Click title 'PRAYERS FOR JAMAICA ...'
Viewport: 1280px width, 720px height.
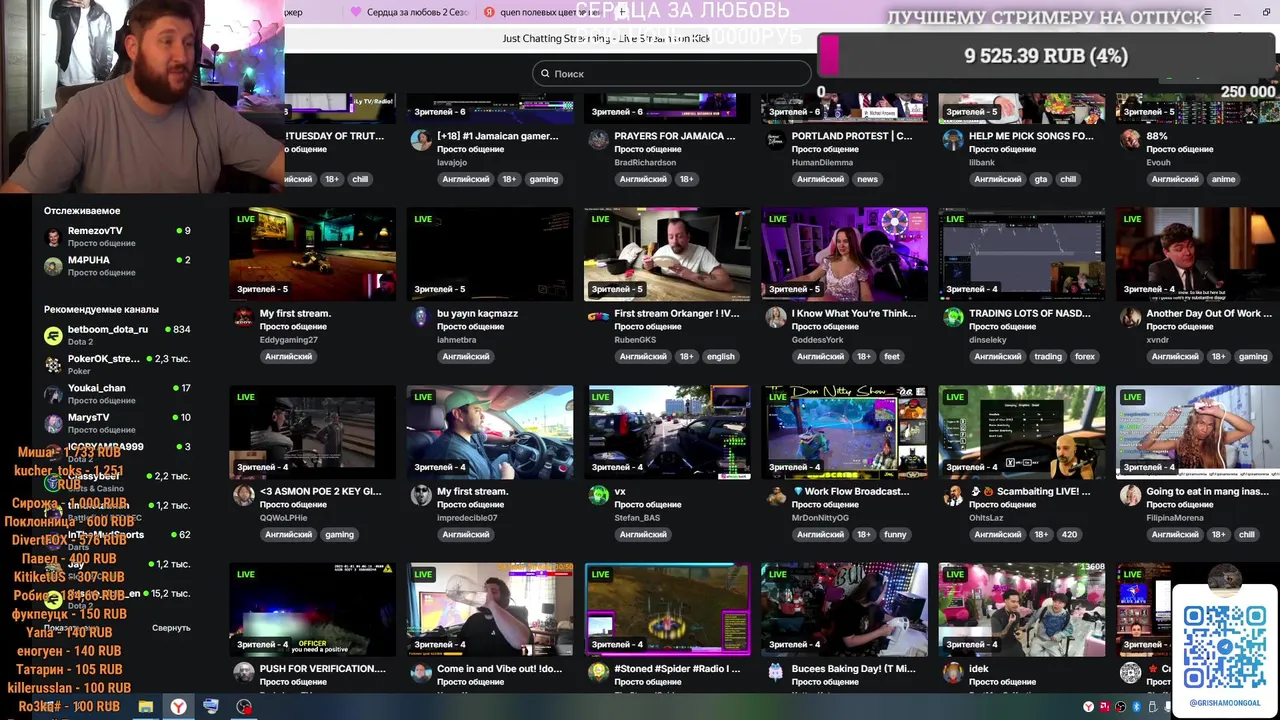point(674,136)
